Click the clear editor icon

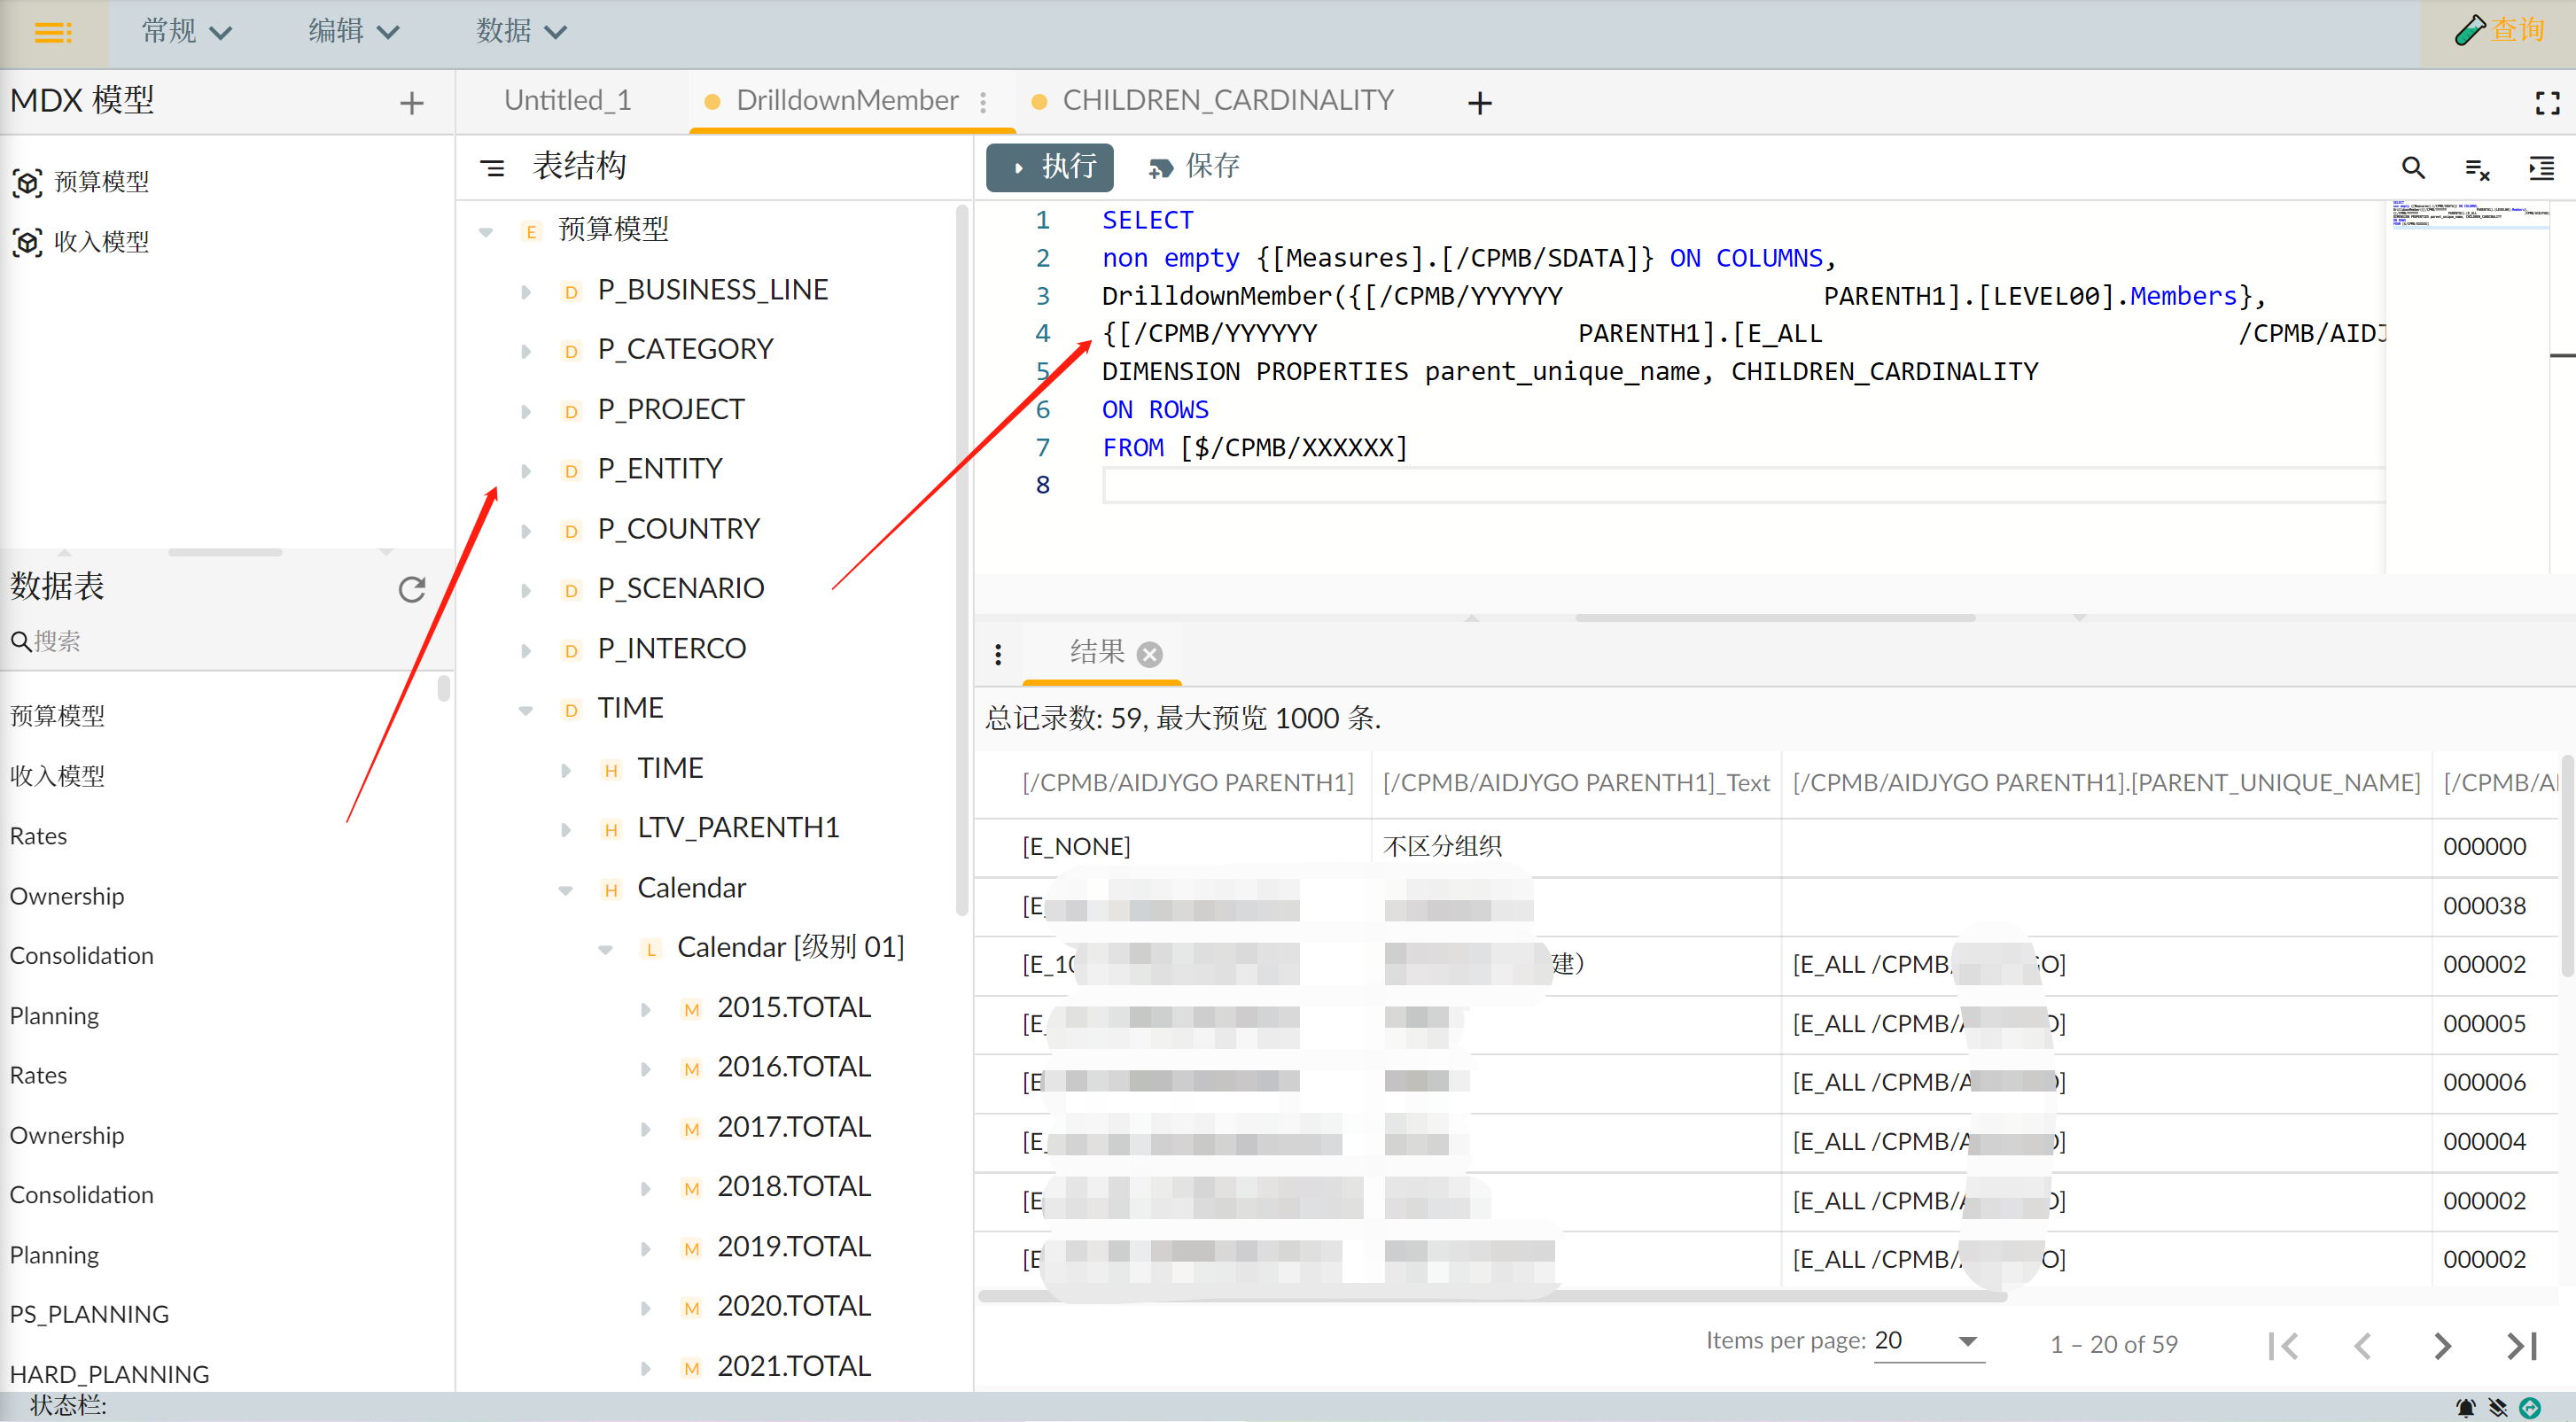point(2476,168)
